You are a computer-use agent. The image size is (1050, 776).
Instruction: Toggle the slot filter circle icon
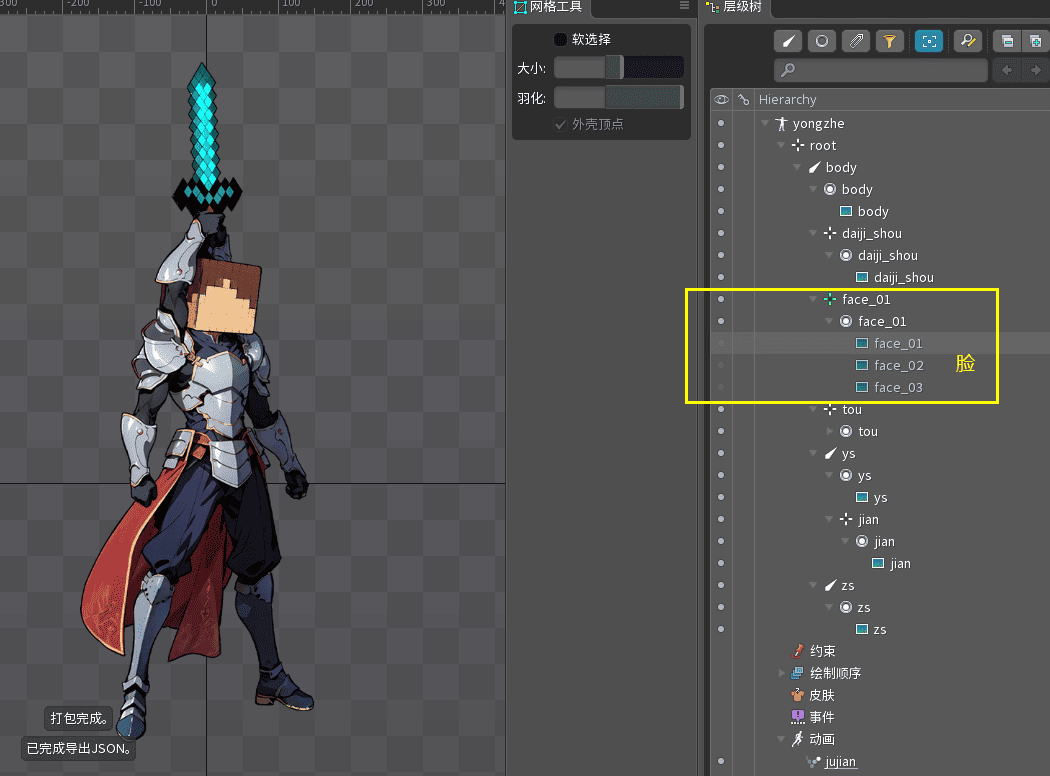coord(822,41)
